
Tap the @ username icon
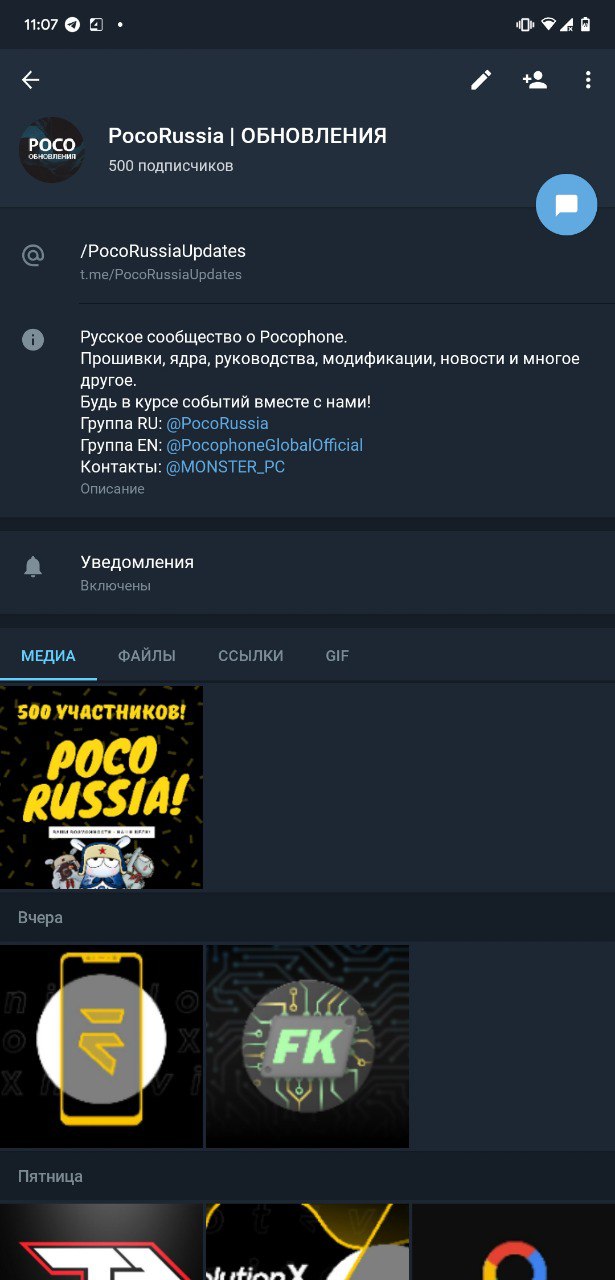[33, 256]
